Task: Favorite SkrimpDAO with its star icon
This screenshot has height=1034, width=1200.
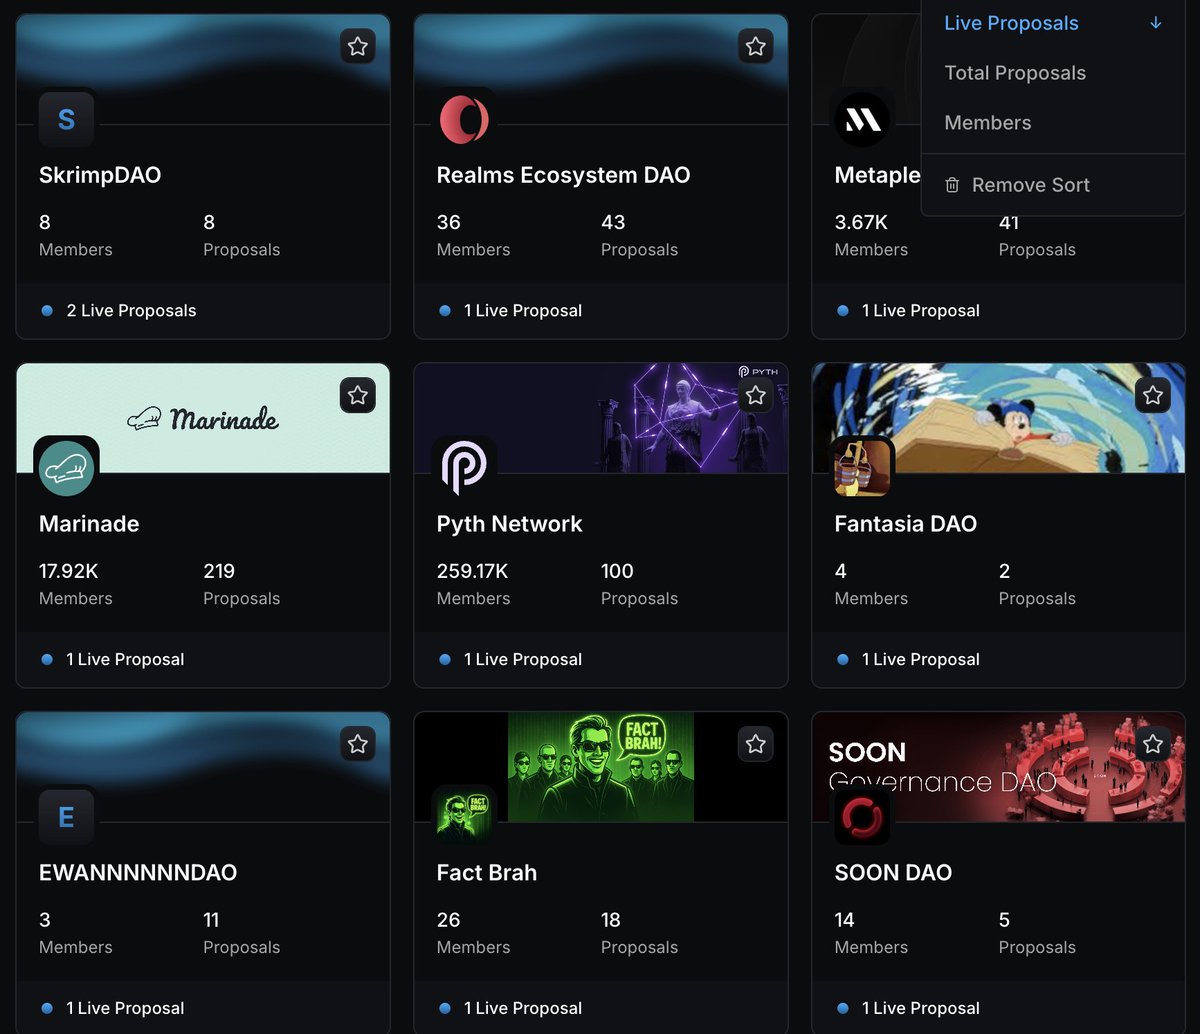Action: (x=358, y=46)
